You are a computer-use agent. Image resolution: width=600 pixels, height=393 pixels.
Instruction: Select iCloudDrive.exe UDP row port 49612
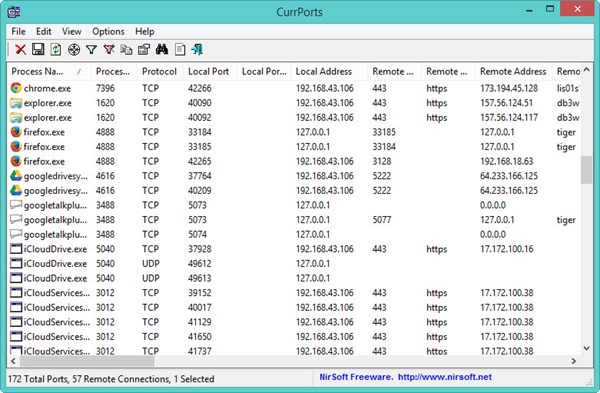294,263
